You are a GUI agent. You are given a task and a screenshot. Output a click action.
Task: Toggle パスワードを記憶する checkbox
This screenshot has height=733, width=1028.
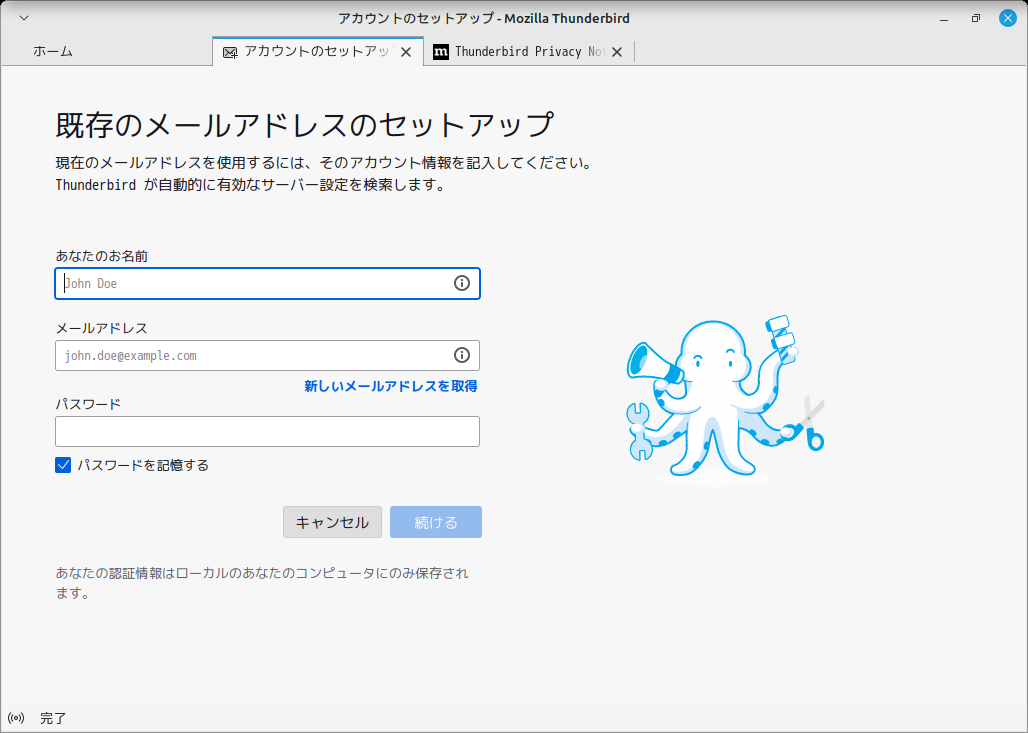coord(63,465)
